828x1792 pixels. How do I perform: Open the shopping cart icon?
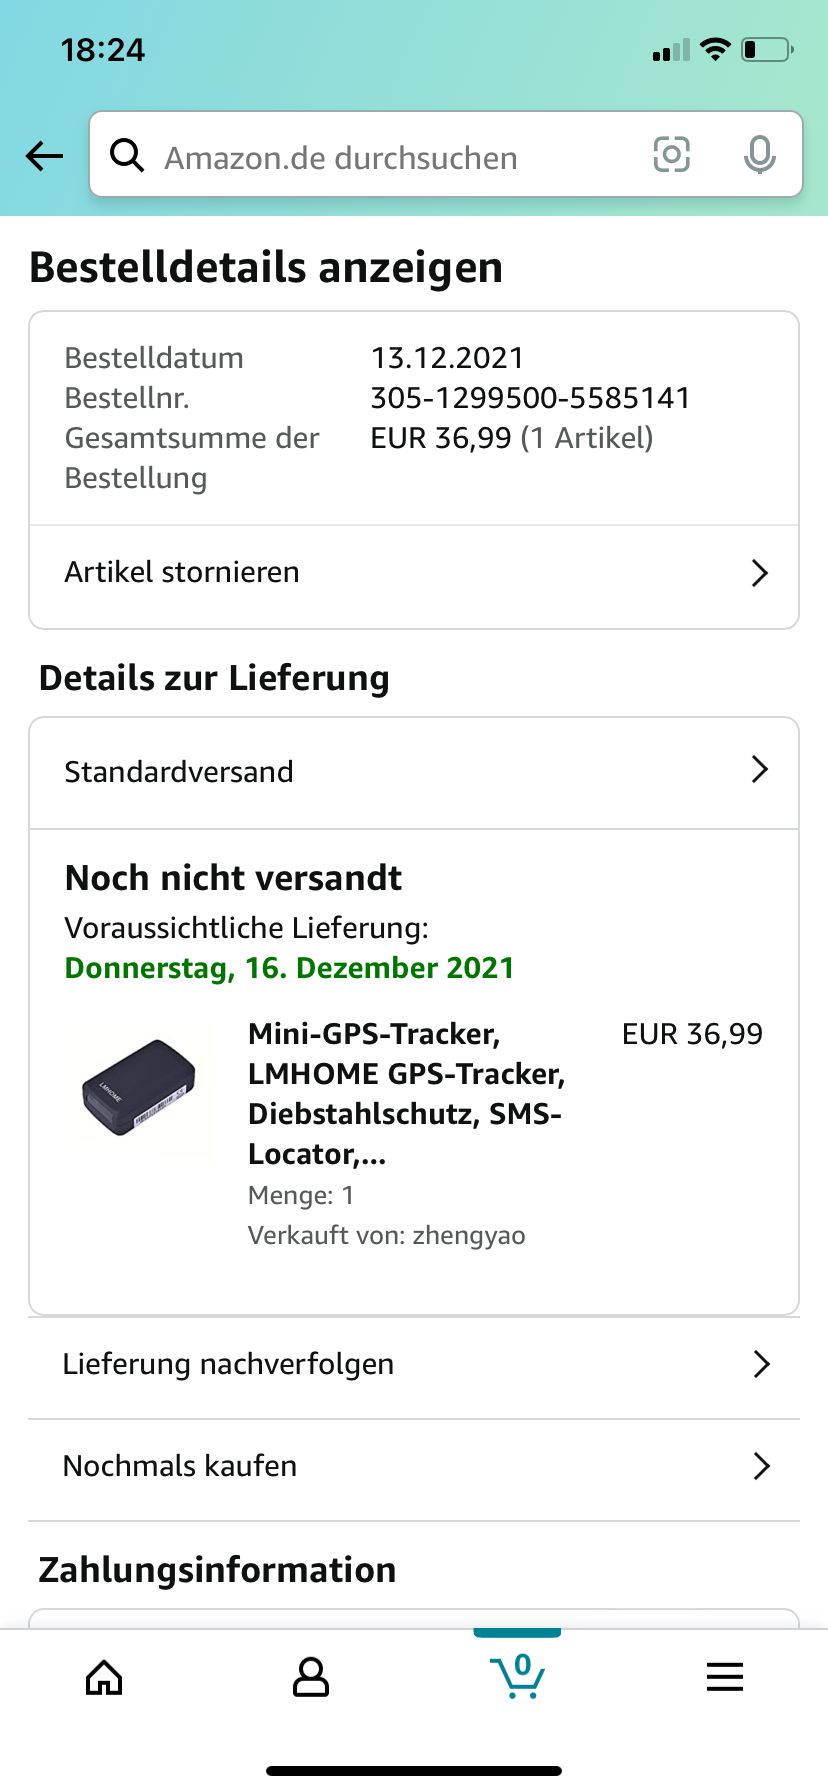click(x=517, y=1676)
